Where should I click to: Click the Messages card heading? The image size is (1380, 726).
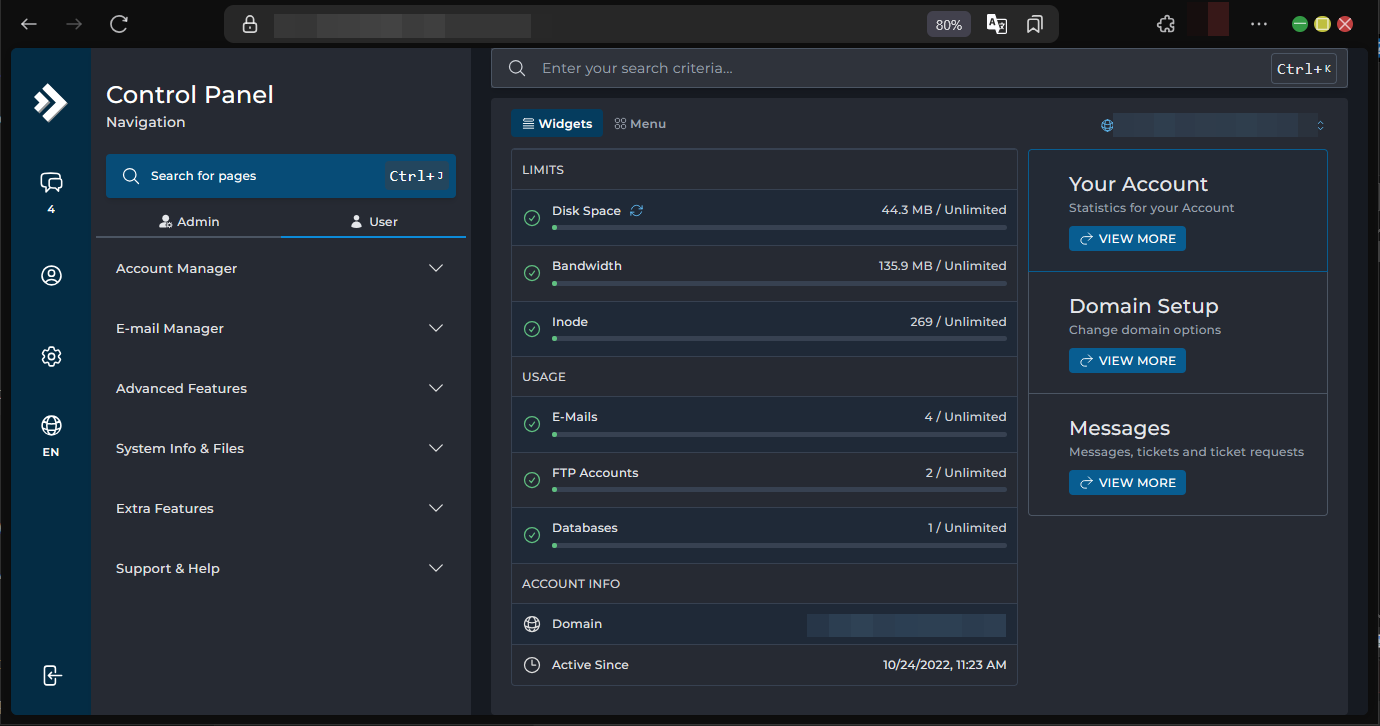(x=1119, y=428)
